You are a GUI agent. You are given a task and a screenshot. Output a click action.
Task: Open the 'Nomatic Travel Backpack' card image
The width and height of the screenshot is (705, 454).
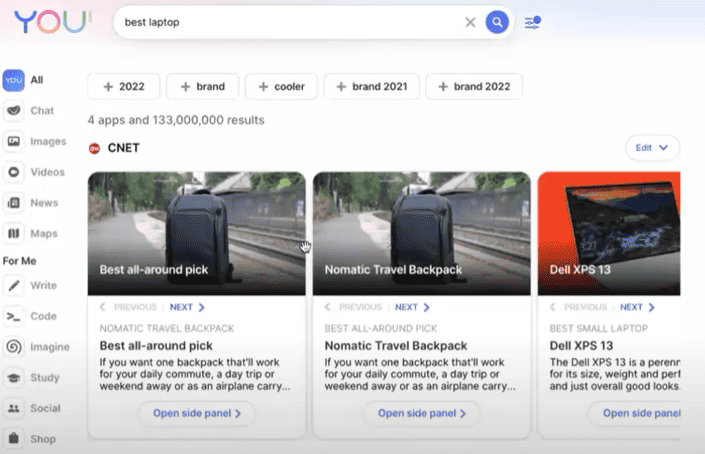click(x=422, y=233)
